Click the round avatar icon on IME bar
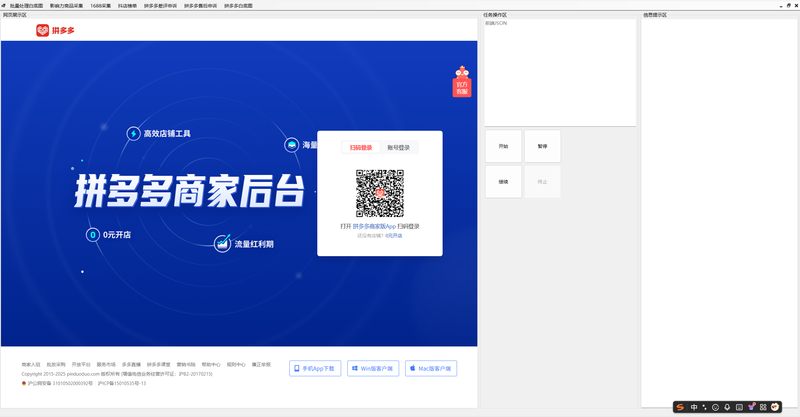The image size is (800, 417). [x=775, y=407]
